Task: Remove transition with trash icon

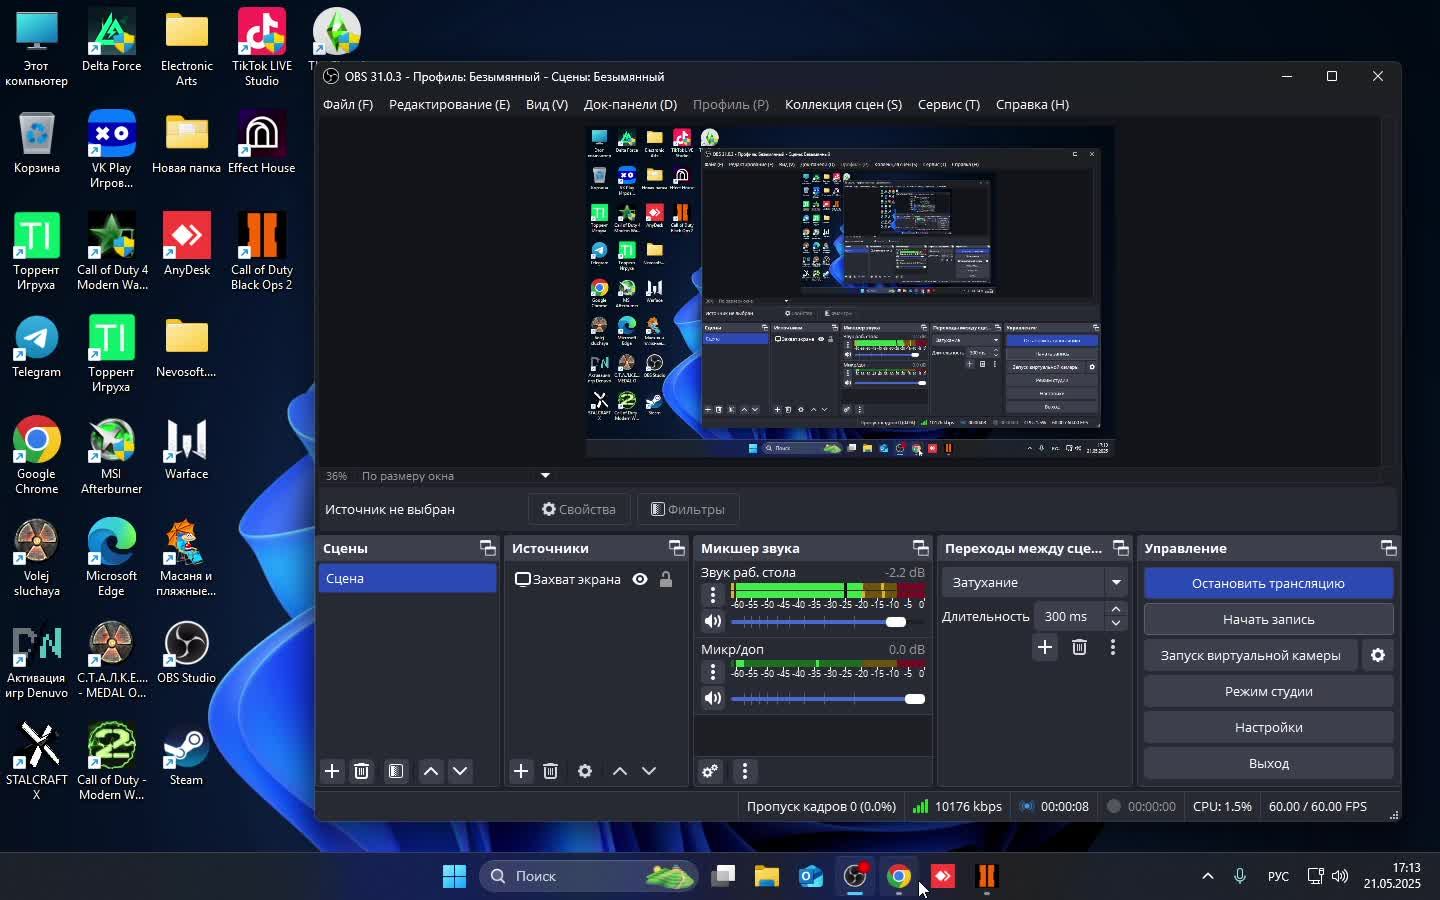Action: tap(1079, 648)
